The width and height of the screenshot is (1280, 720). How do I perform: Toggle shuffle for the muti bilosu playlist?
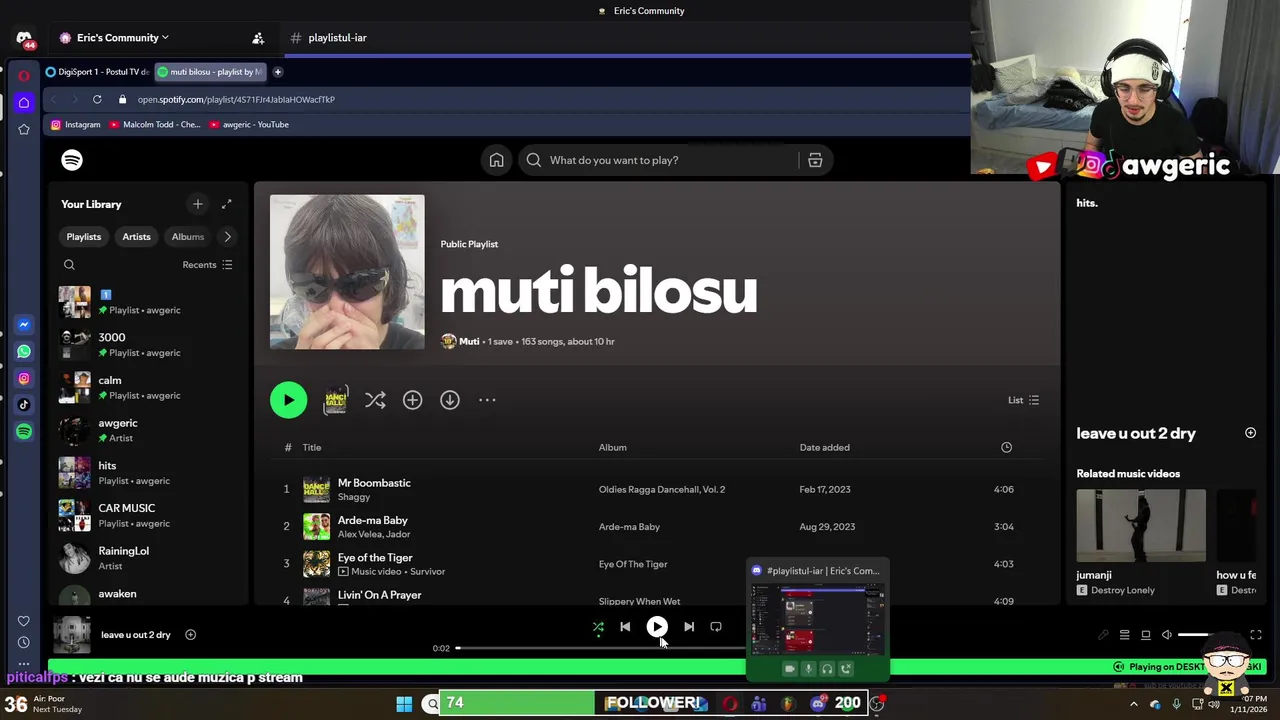click(375, 400)
